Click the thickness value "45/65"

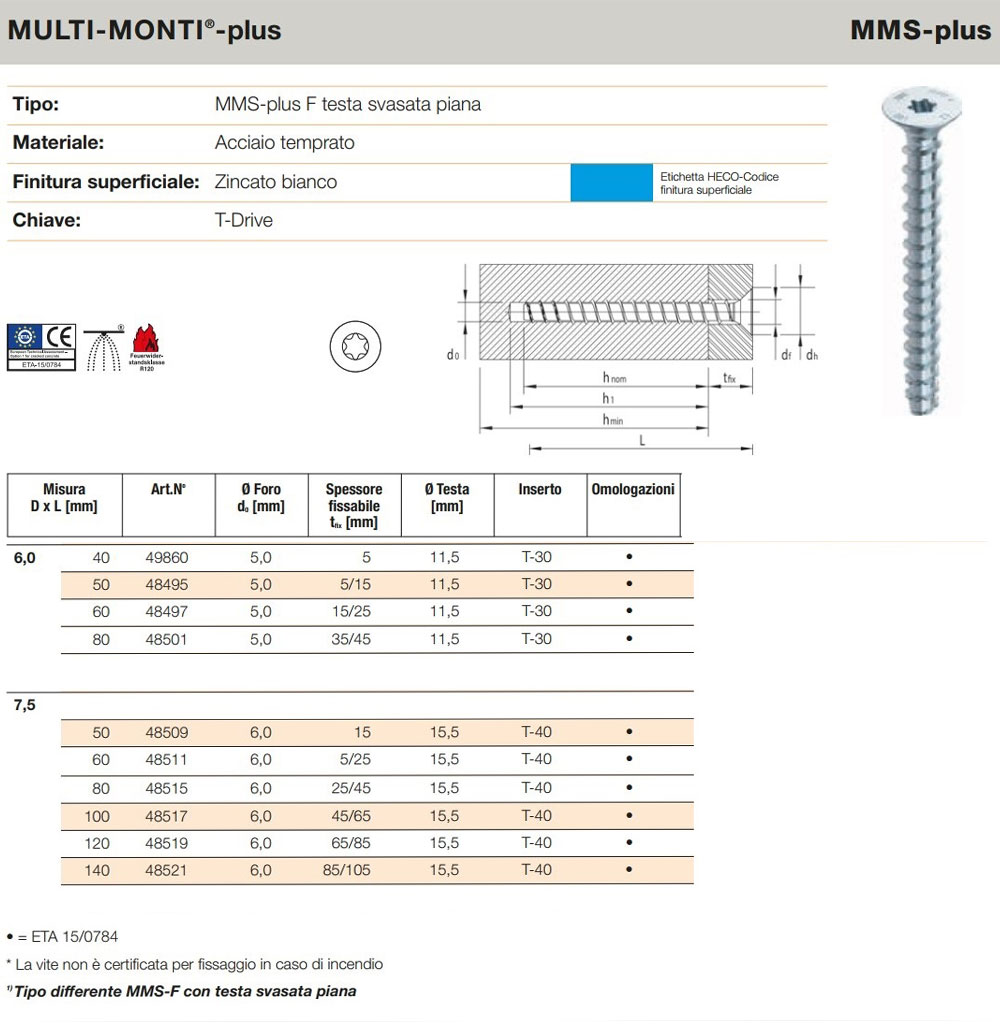[x=351, y=816]
